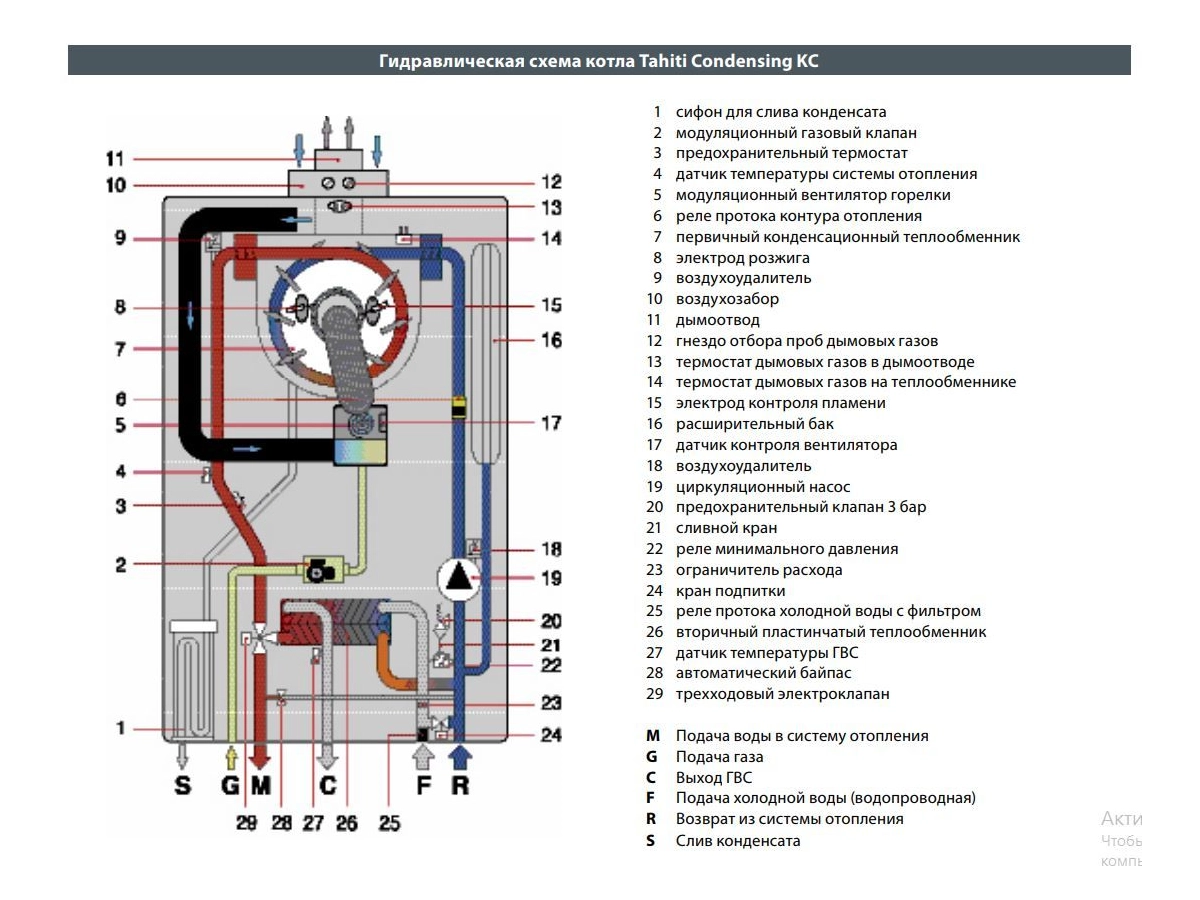The width and height of the screenshot is (1200, 900).
Task: Click the blue R return arrow
Action: pos(459,755)
